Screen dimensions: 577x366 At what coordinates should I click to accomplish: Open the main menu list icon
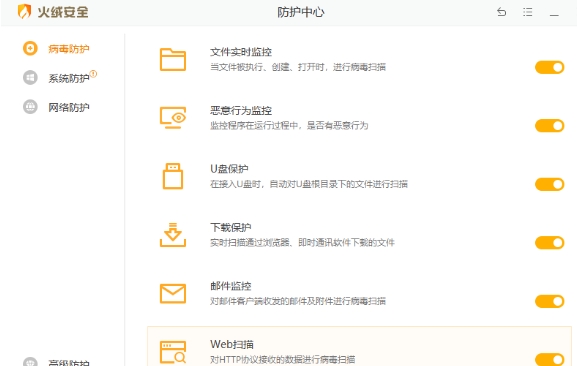(528, 12)
